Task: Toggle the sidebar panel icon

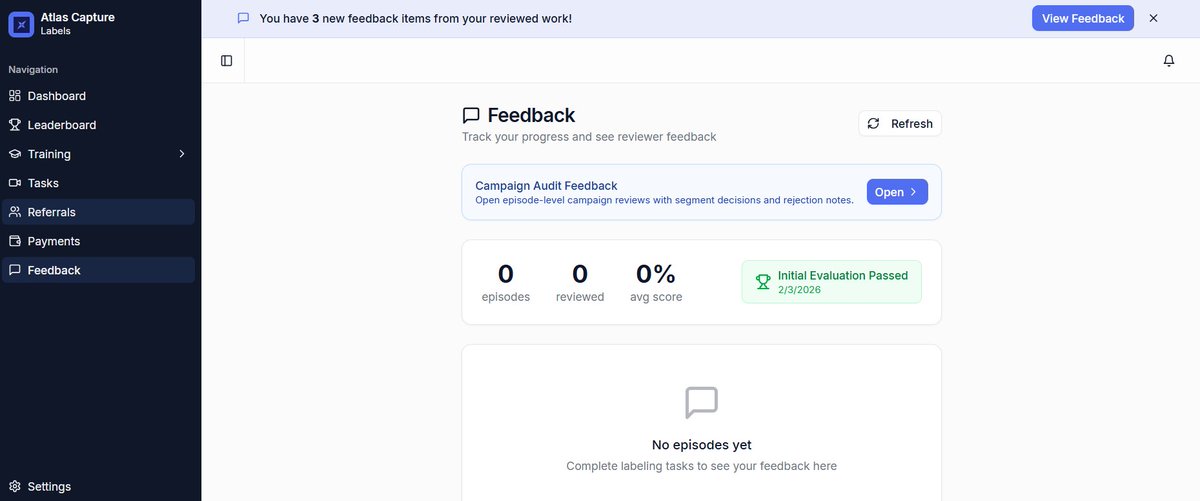Action: point(226,61)
